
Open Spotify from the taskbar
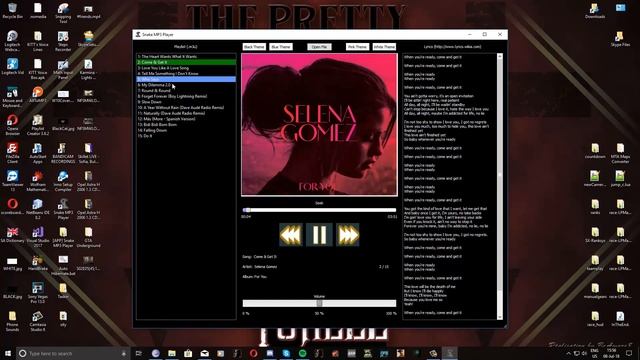302,353
